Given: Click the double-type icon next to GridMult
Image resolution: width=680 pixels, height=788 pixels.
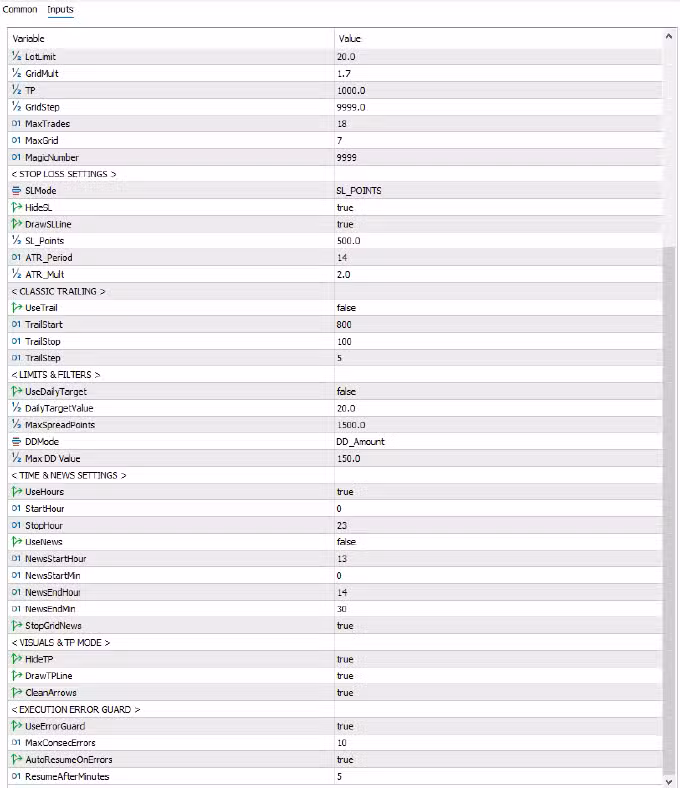Looking at the screenshot, I should click(16, 73).
